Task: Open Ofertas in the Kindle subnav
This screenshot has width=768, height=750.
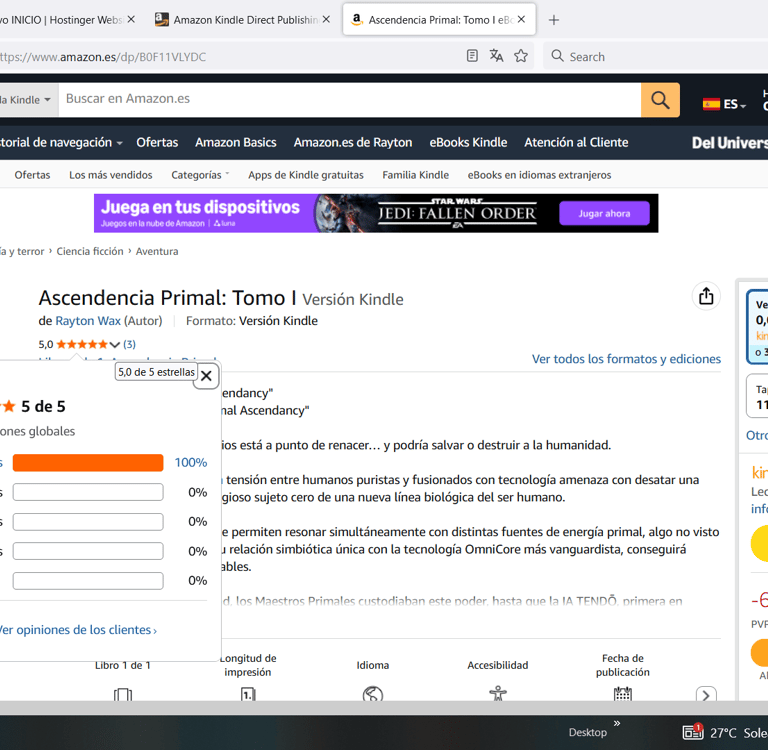Action: pos(32,175)
